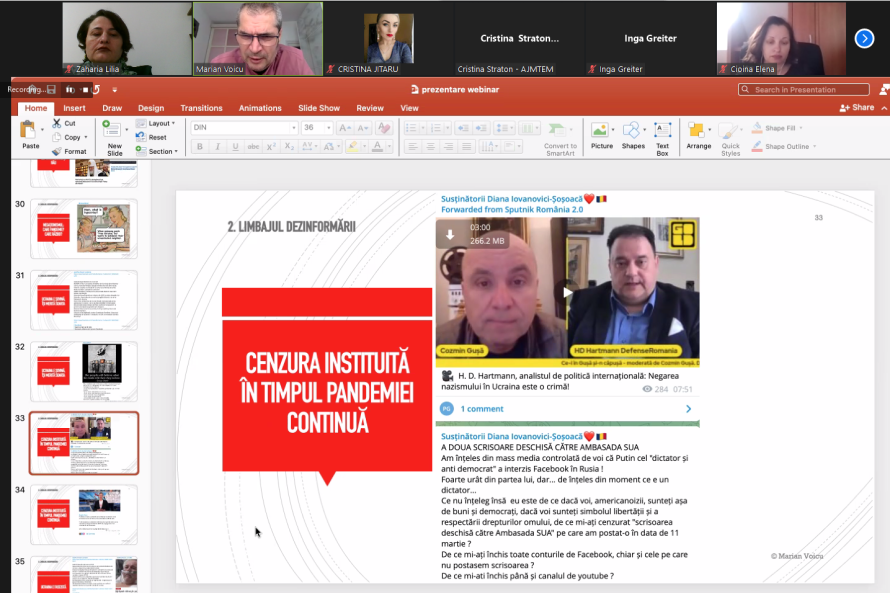Click the yellow text highlight color button
The height and width of the screenshot is (593, 890).
(351, 146)
